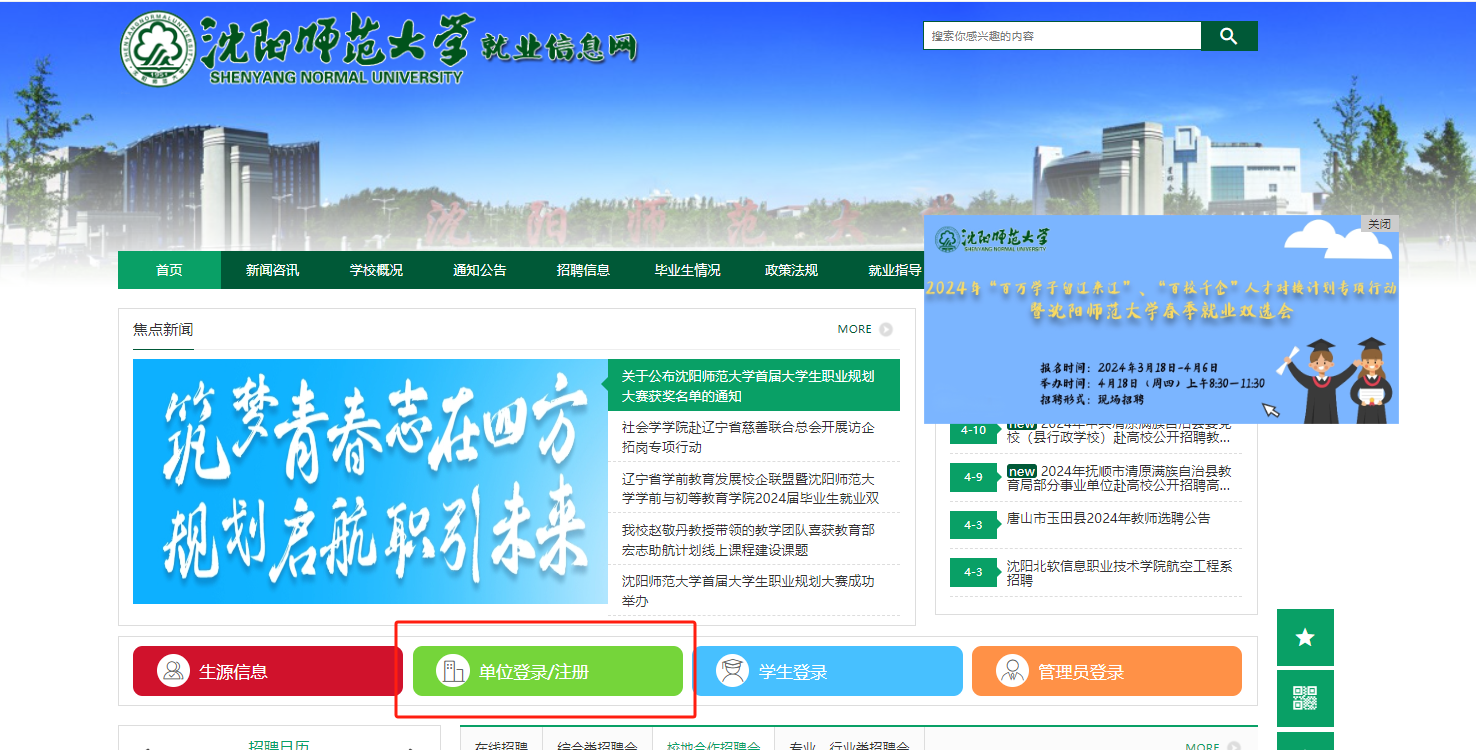Click the 4-3 badge beside 沈阳北软 notice
Image resolution: width=1476 pixels, height=750 pixels.
(973, 572)
